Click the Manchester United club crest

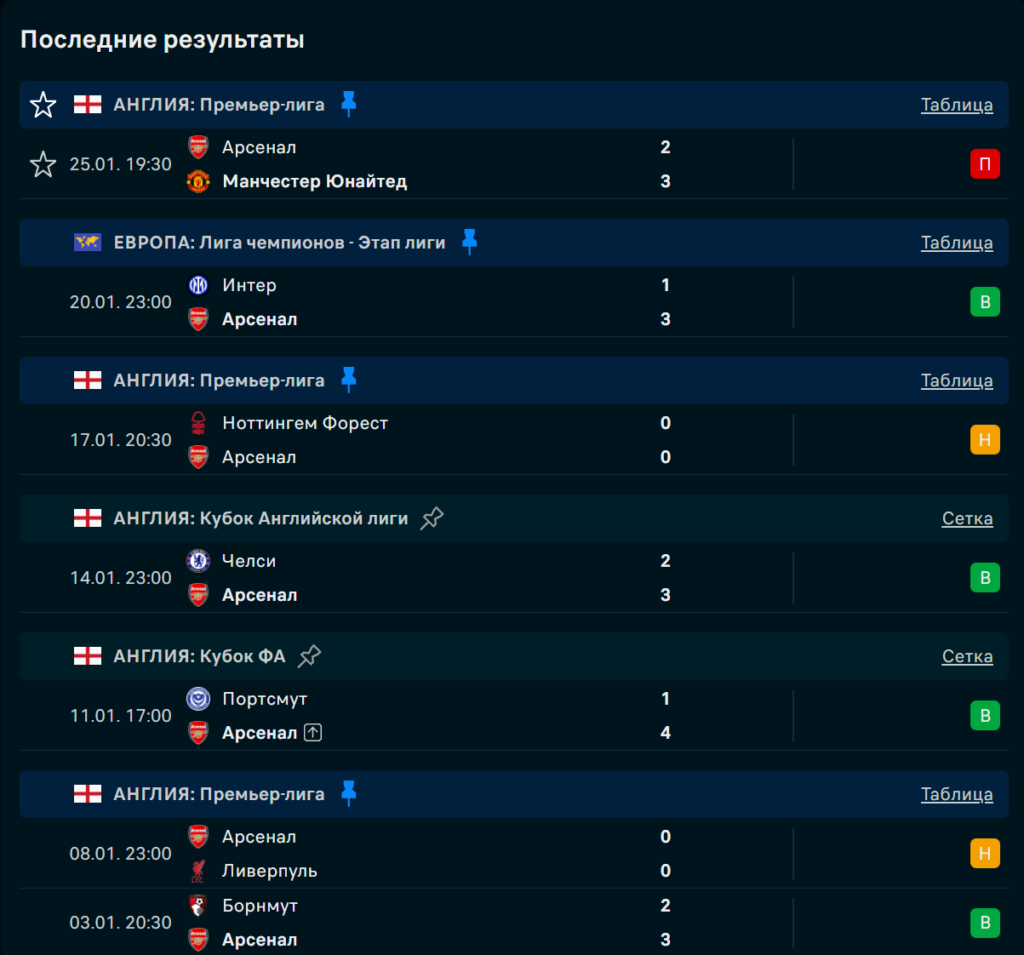click(198, 182)
